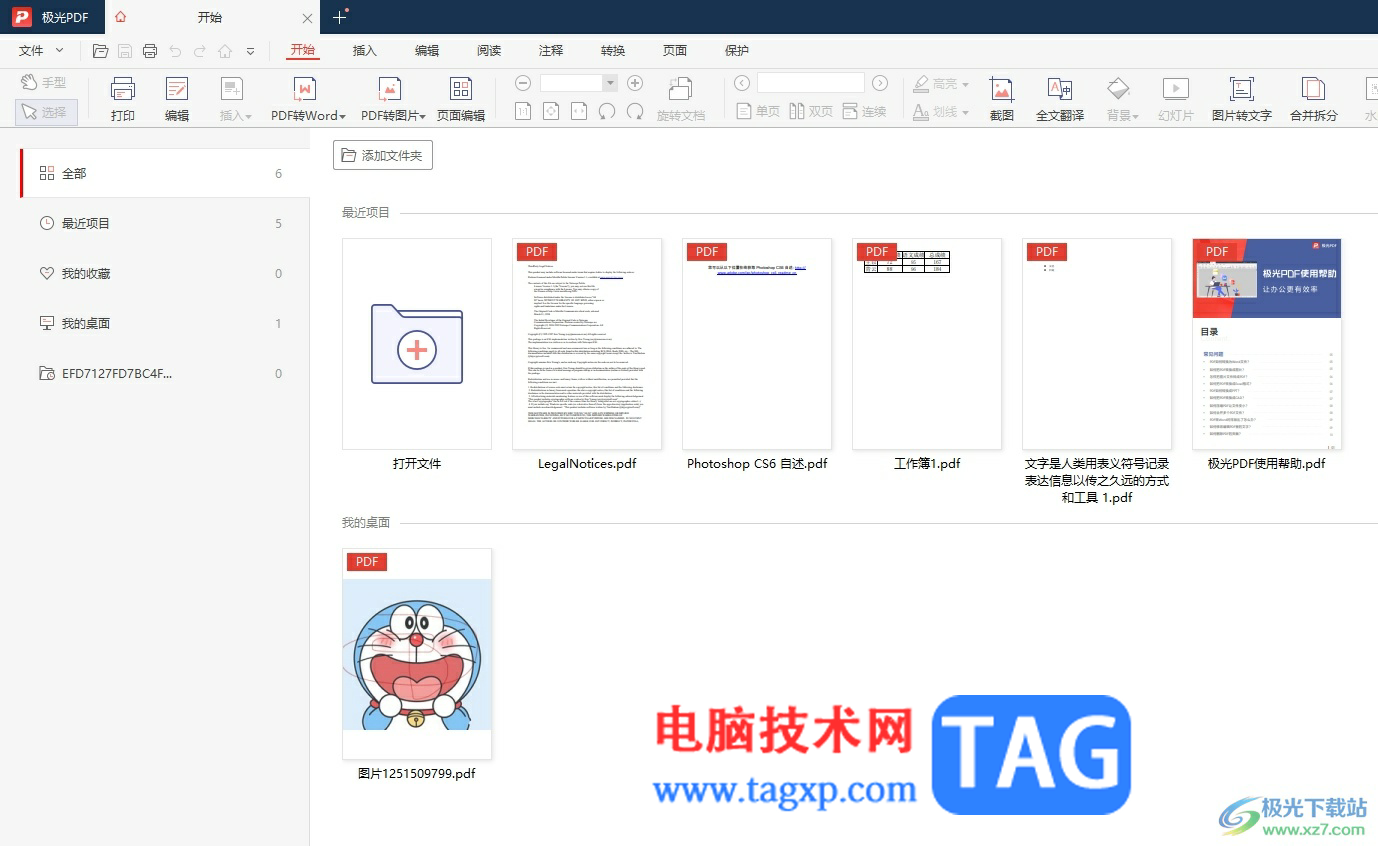
Task: Switch to the 阅读 ribbon tab
Action: click(x=489, y=51)
